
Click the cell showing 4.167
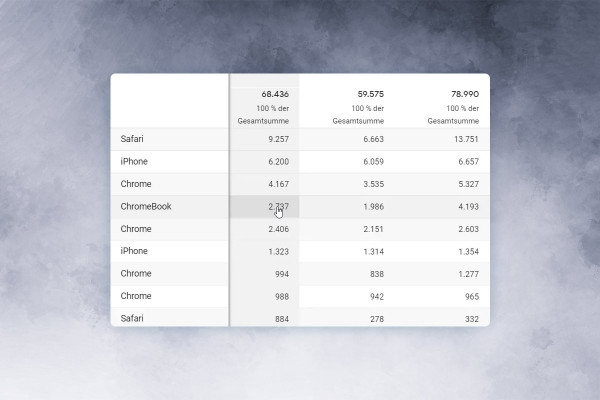pyautogui.click(x=279, y=184)
